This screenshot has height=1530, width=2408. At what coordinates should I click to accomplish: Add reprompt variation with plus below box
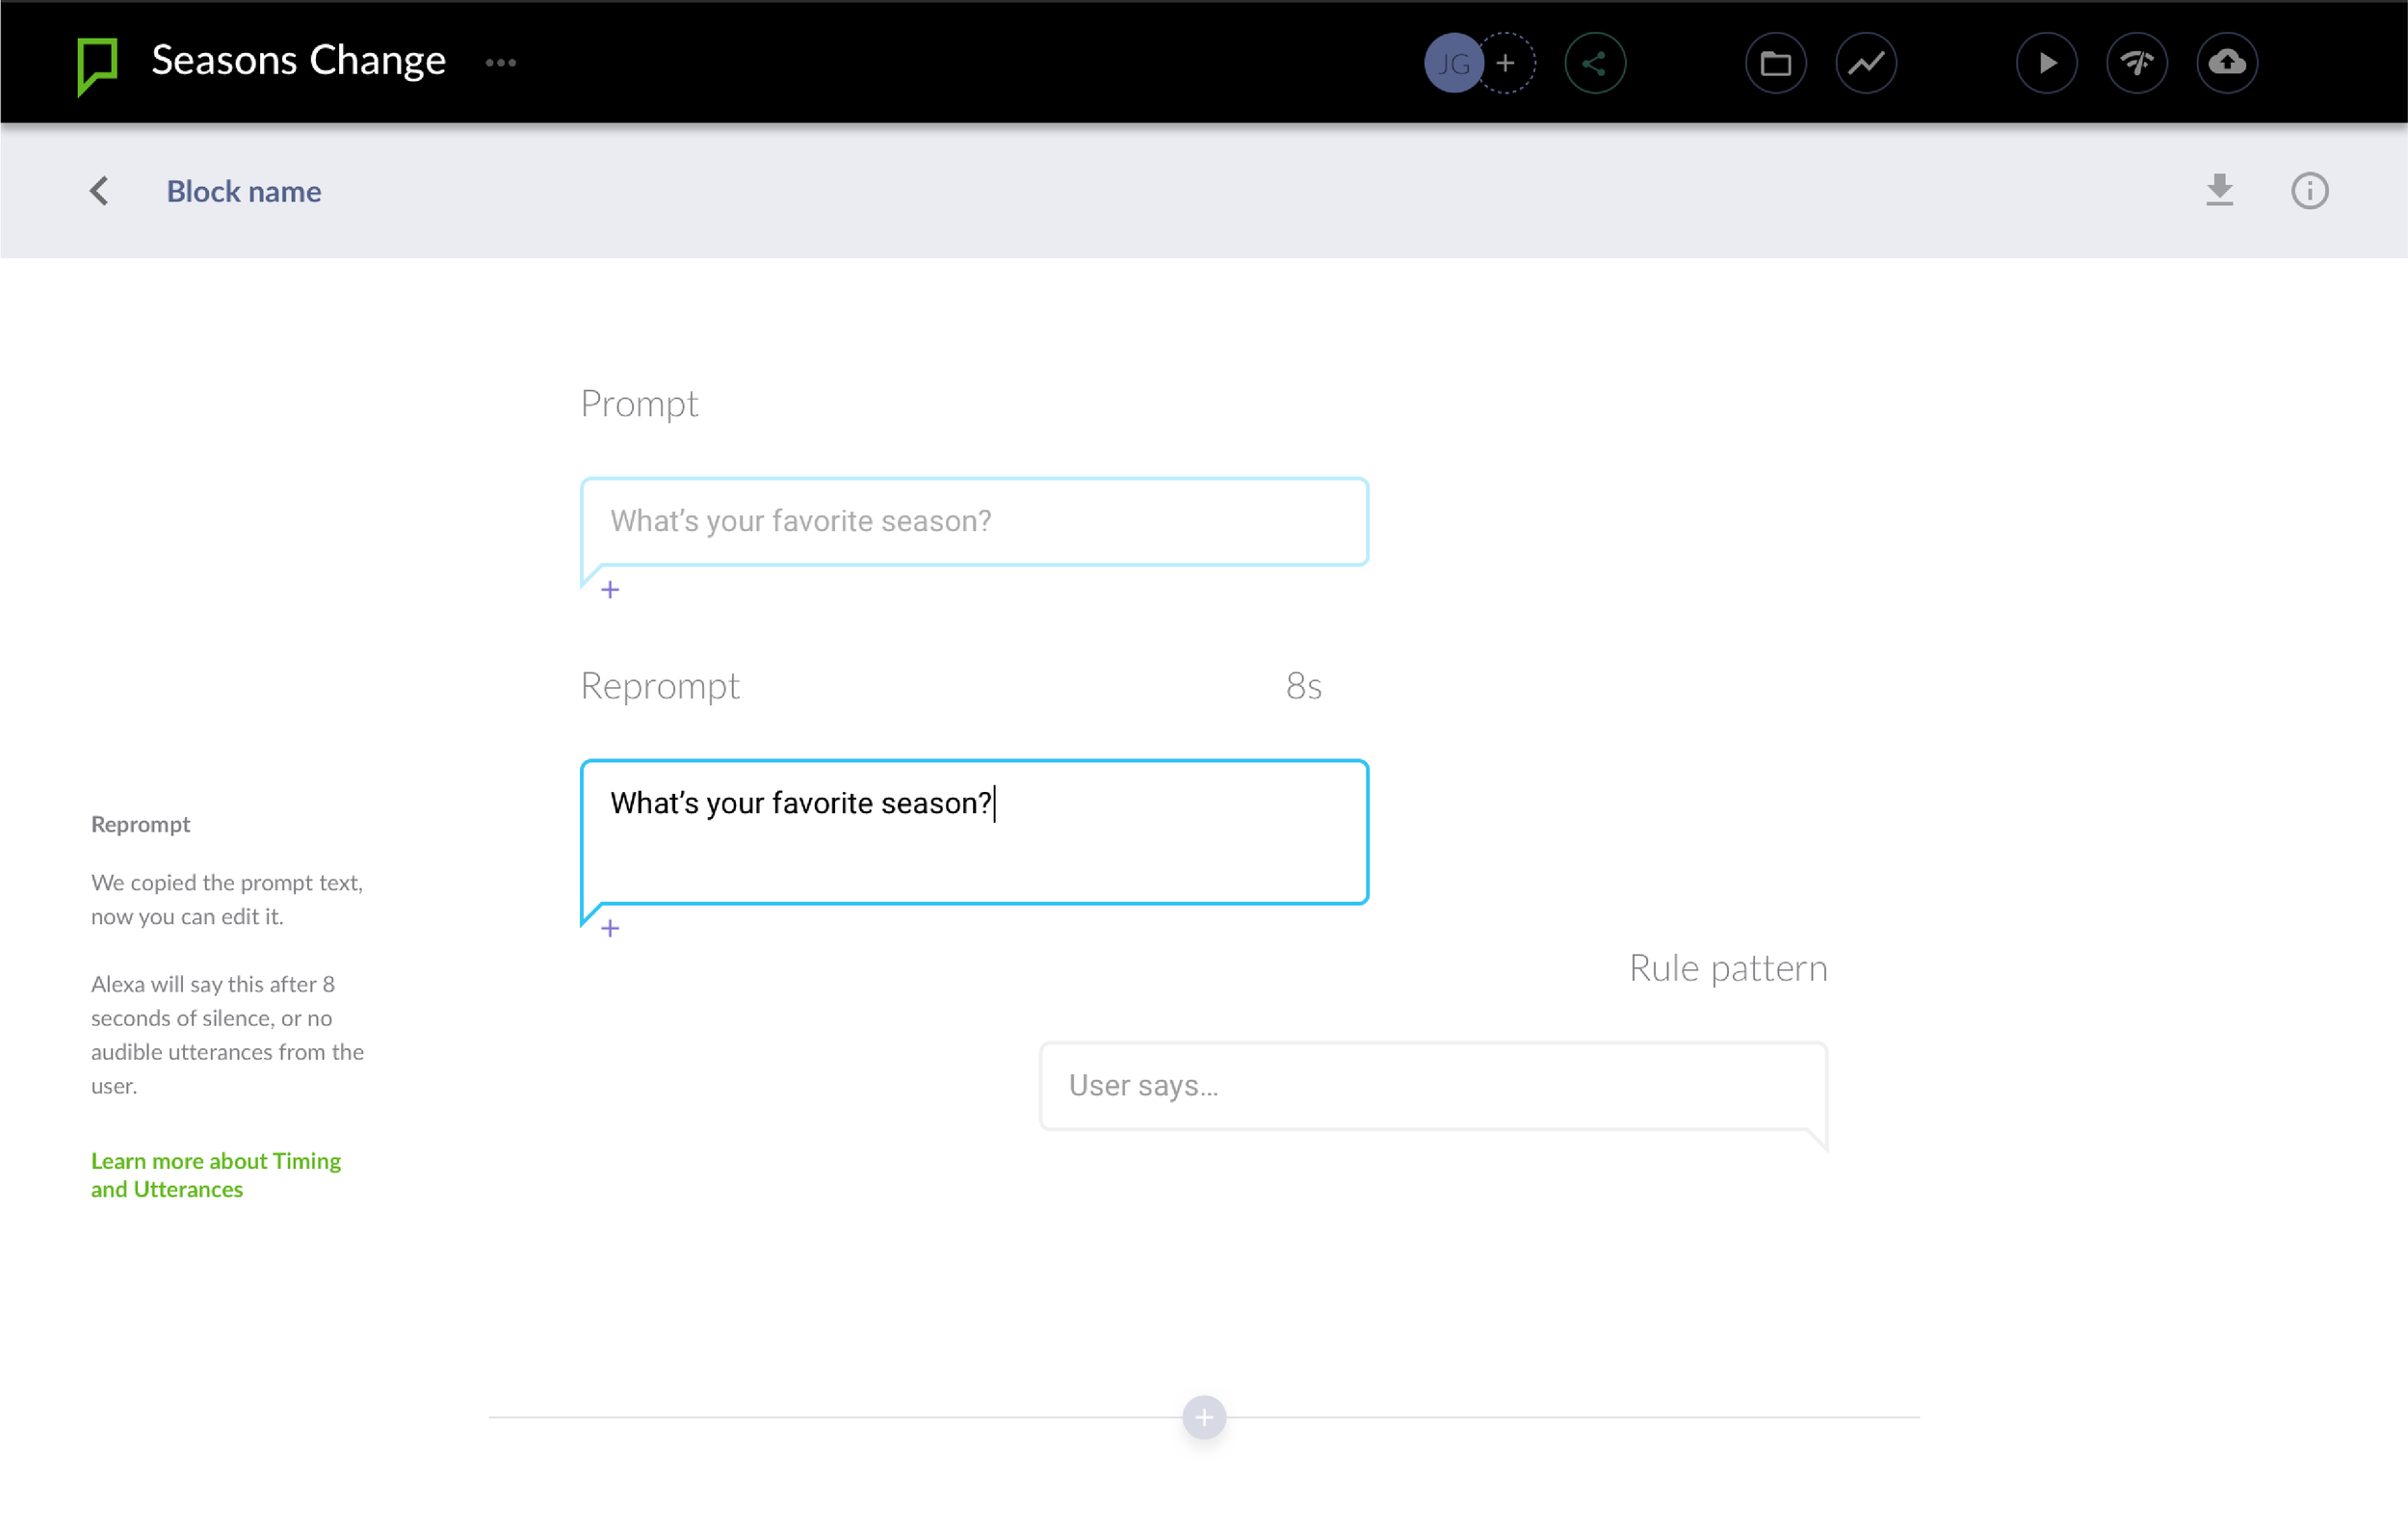tap(610, 929)
